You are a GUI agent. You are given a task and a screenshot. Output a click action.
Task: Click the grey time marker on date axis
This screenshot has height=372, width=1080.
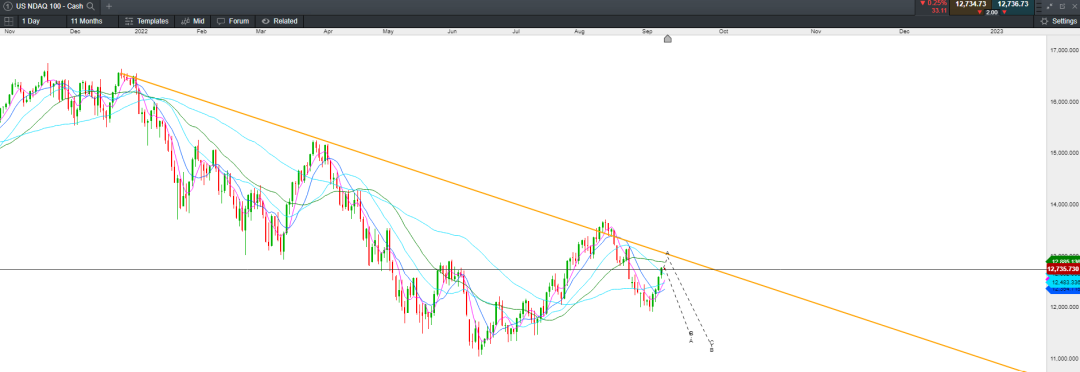[x=667, y=39]
